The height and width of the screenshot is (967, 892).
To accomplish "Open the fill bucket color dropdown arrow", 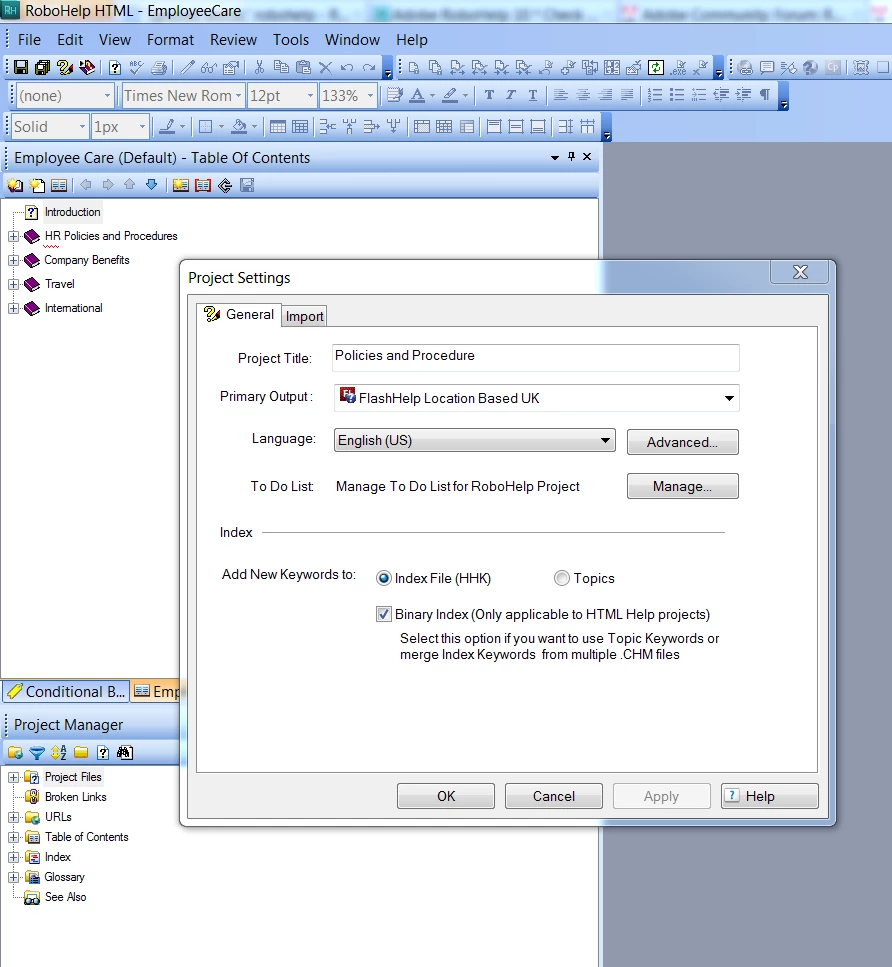I will click(x=254, y=127).
